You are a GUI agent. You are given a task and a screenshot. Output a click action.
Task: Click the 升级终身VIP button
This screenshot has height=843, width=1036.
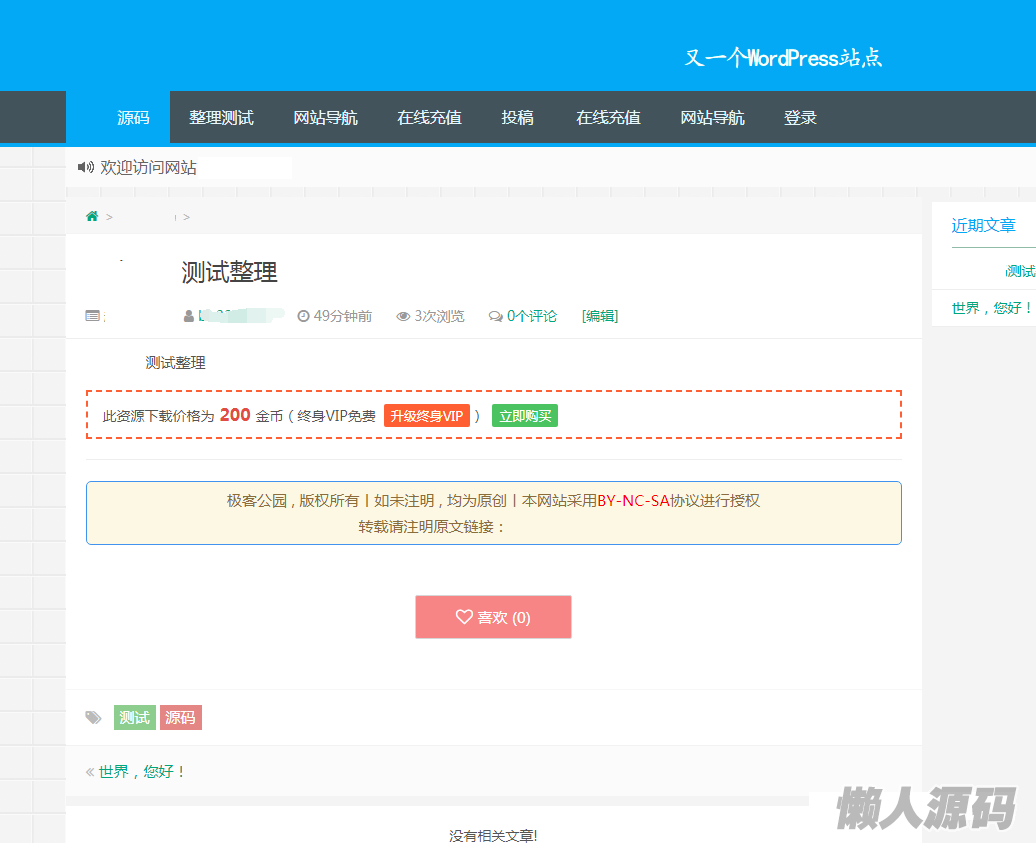tap(427, 416)
